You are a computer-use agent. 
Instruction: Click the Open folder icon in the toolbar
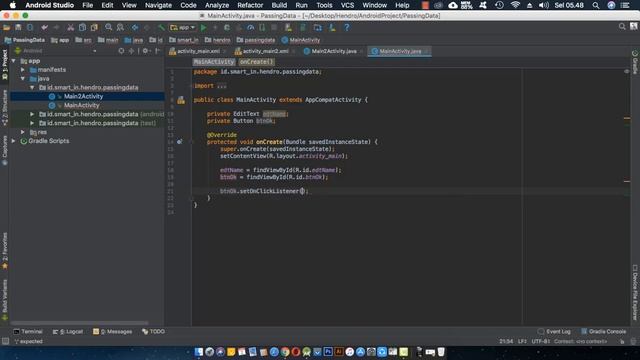[x=7, y=27]
